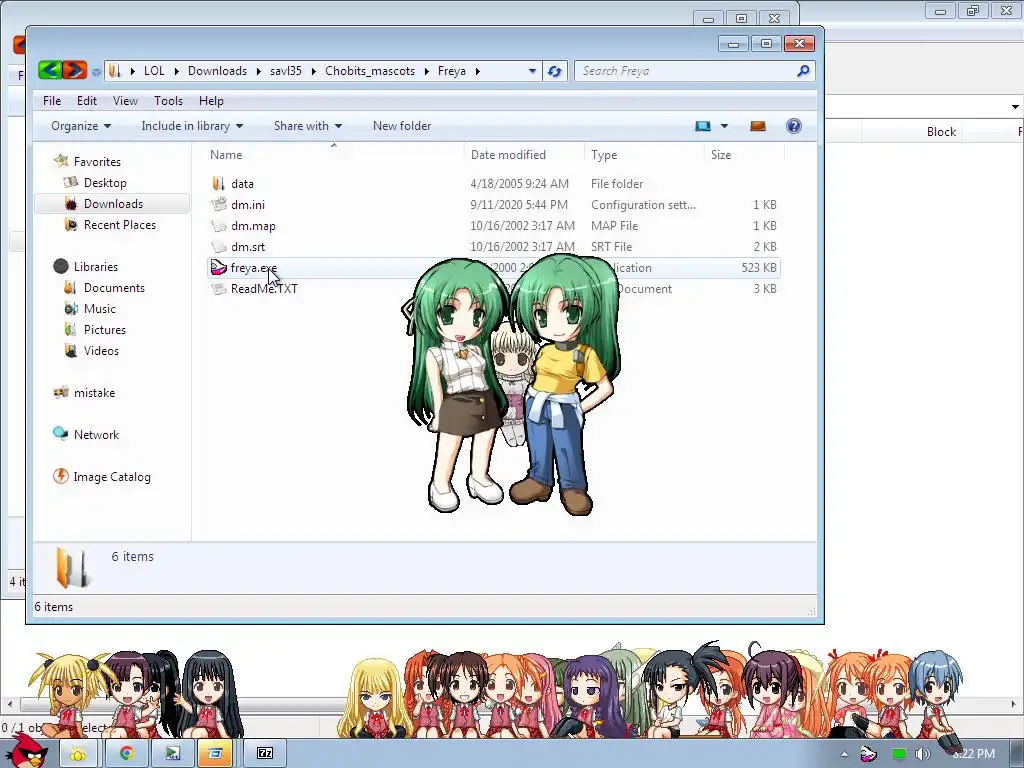Select Recent Places in sidebar
Image resolution: width=1024 pixels, height=768 pixels.
point(120,225)
